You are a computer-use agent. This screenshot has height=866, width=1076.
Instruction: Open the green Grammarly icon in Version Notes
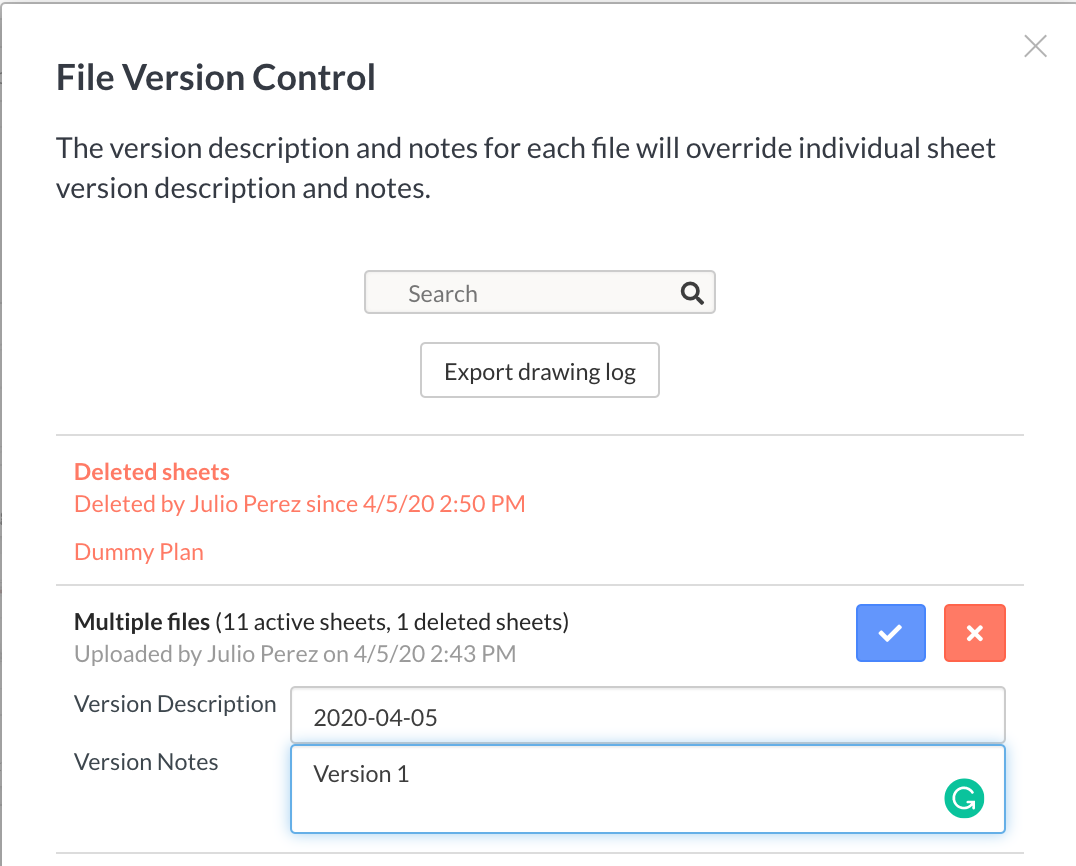click(963, 798)
